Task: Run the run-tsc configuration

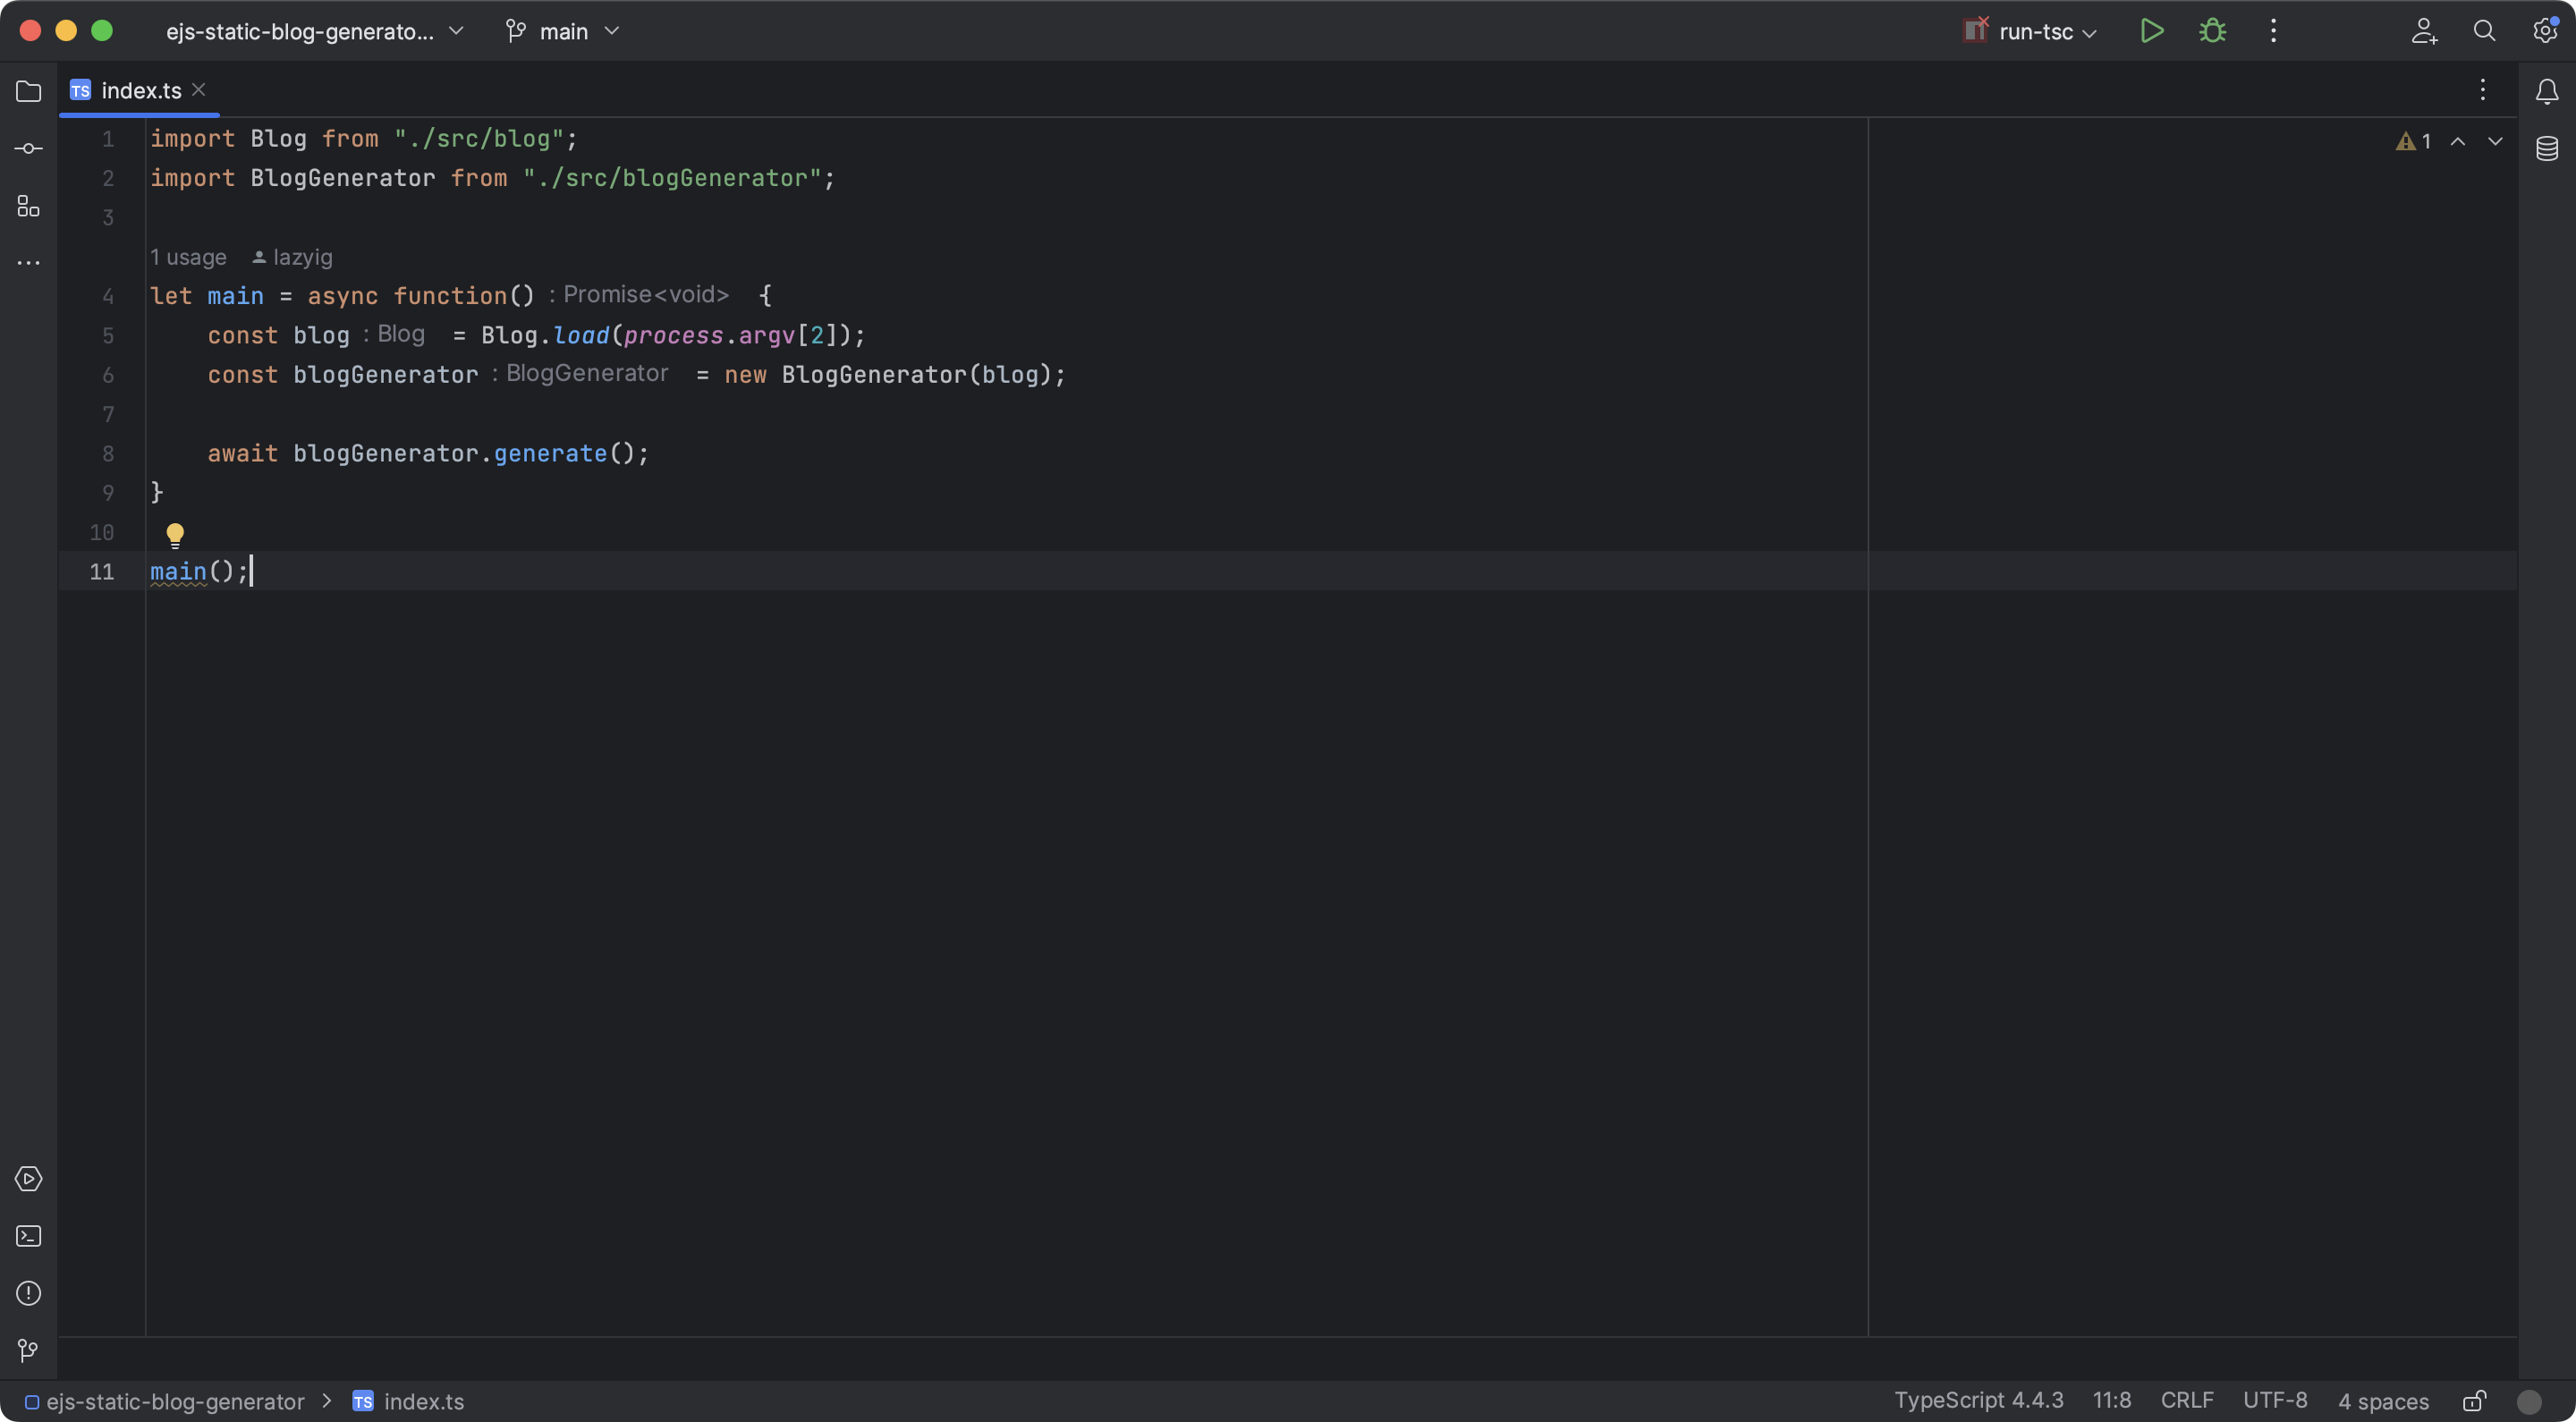Action: click(2152, 31)
